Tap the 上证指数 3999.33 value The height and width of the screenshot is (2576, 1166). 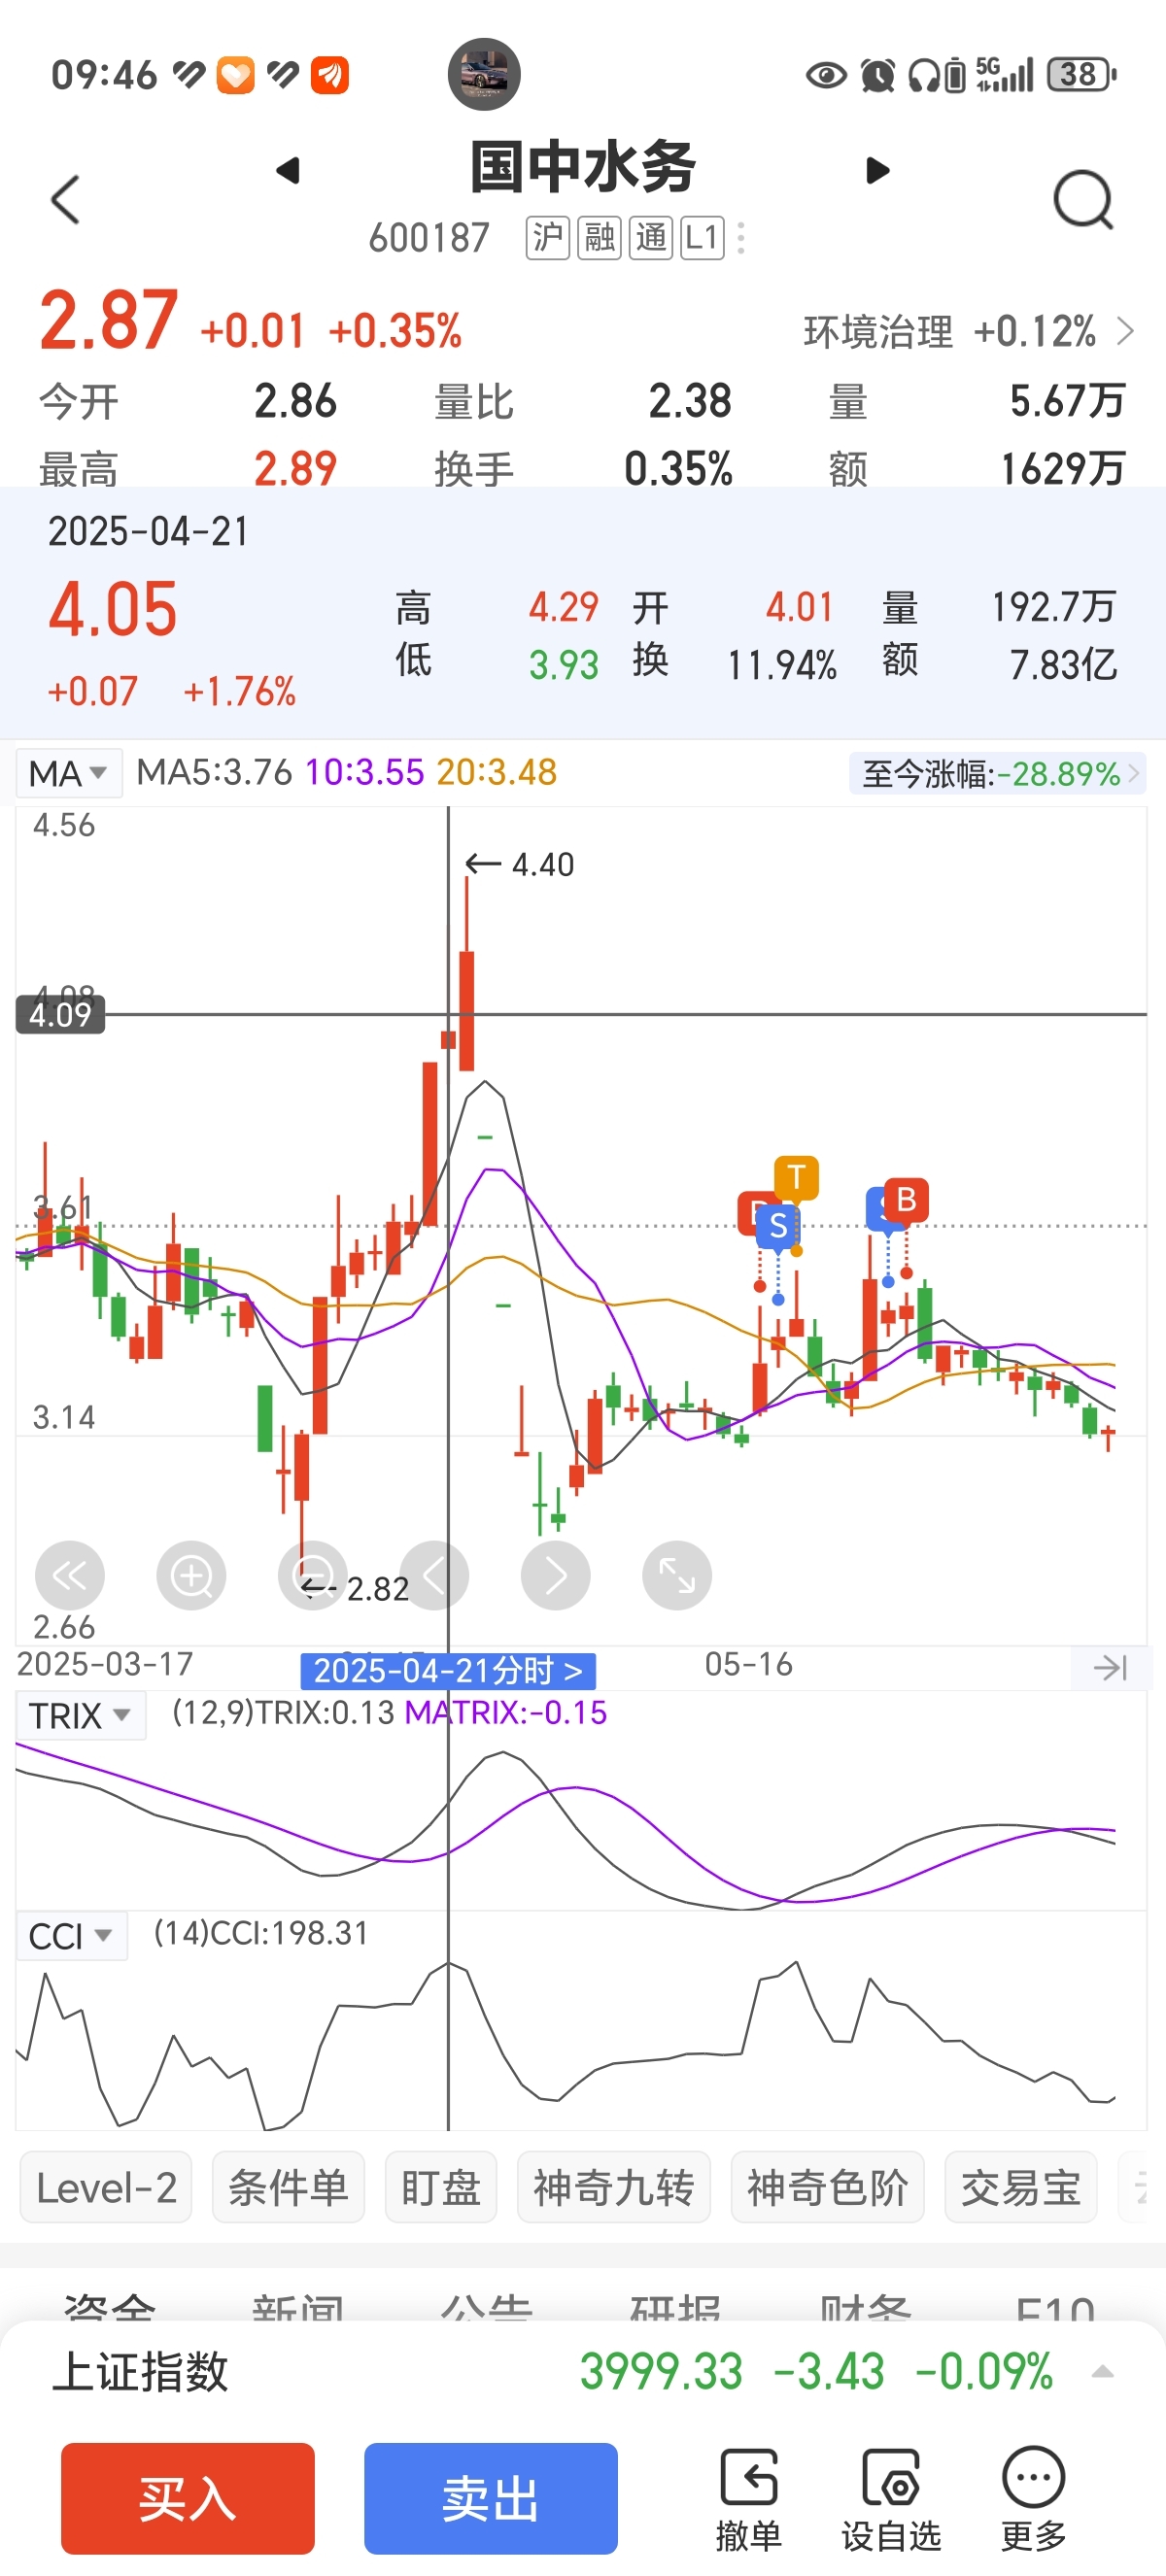pyautogui.click(x=661, y=2371)
